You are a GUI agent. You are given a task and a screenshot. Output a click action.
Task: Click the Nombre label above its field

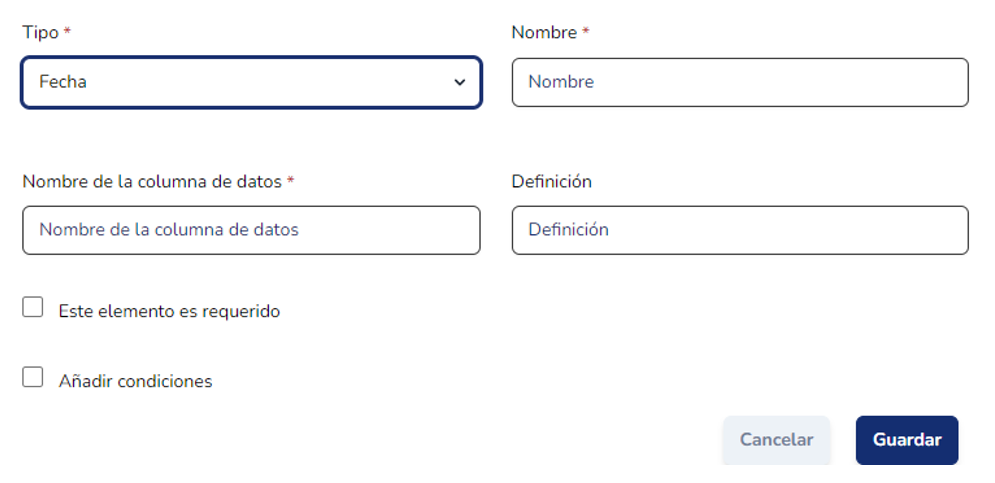544,32
